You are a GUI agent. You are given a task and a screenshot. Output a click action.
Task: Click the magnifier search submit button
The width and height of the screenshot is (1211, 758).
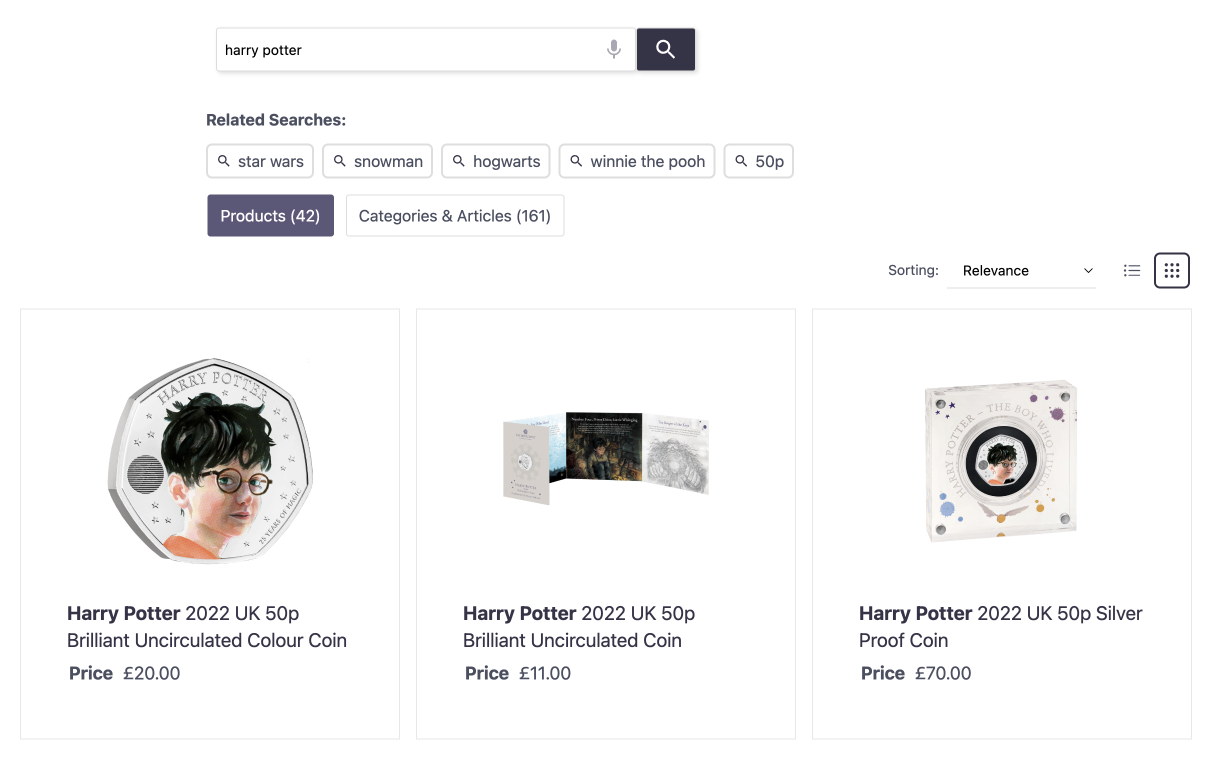tap(665, 50)
